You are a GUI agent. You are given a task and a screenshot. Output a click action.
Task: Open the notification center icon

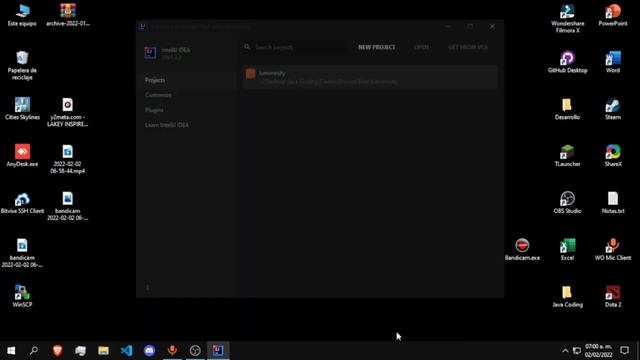(624, 351)
